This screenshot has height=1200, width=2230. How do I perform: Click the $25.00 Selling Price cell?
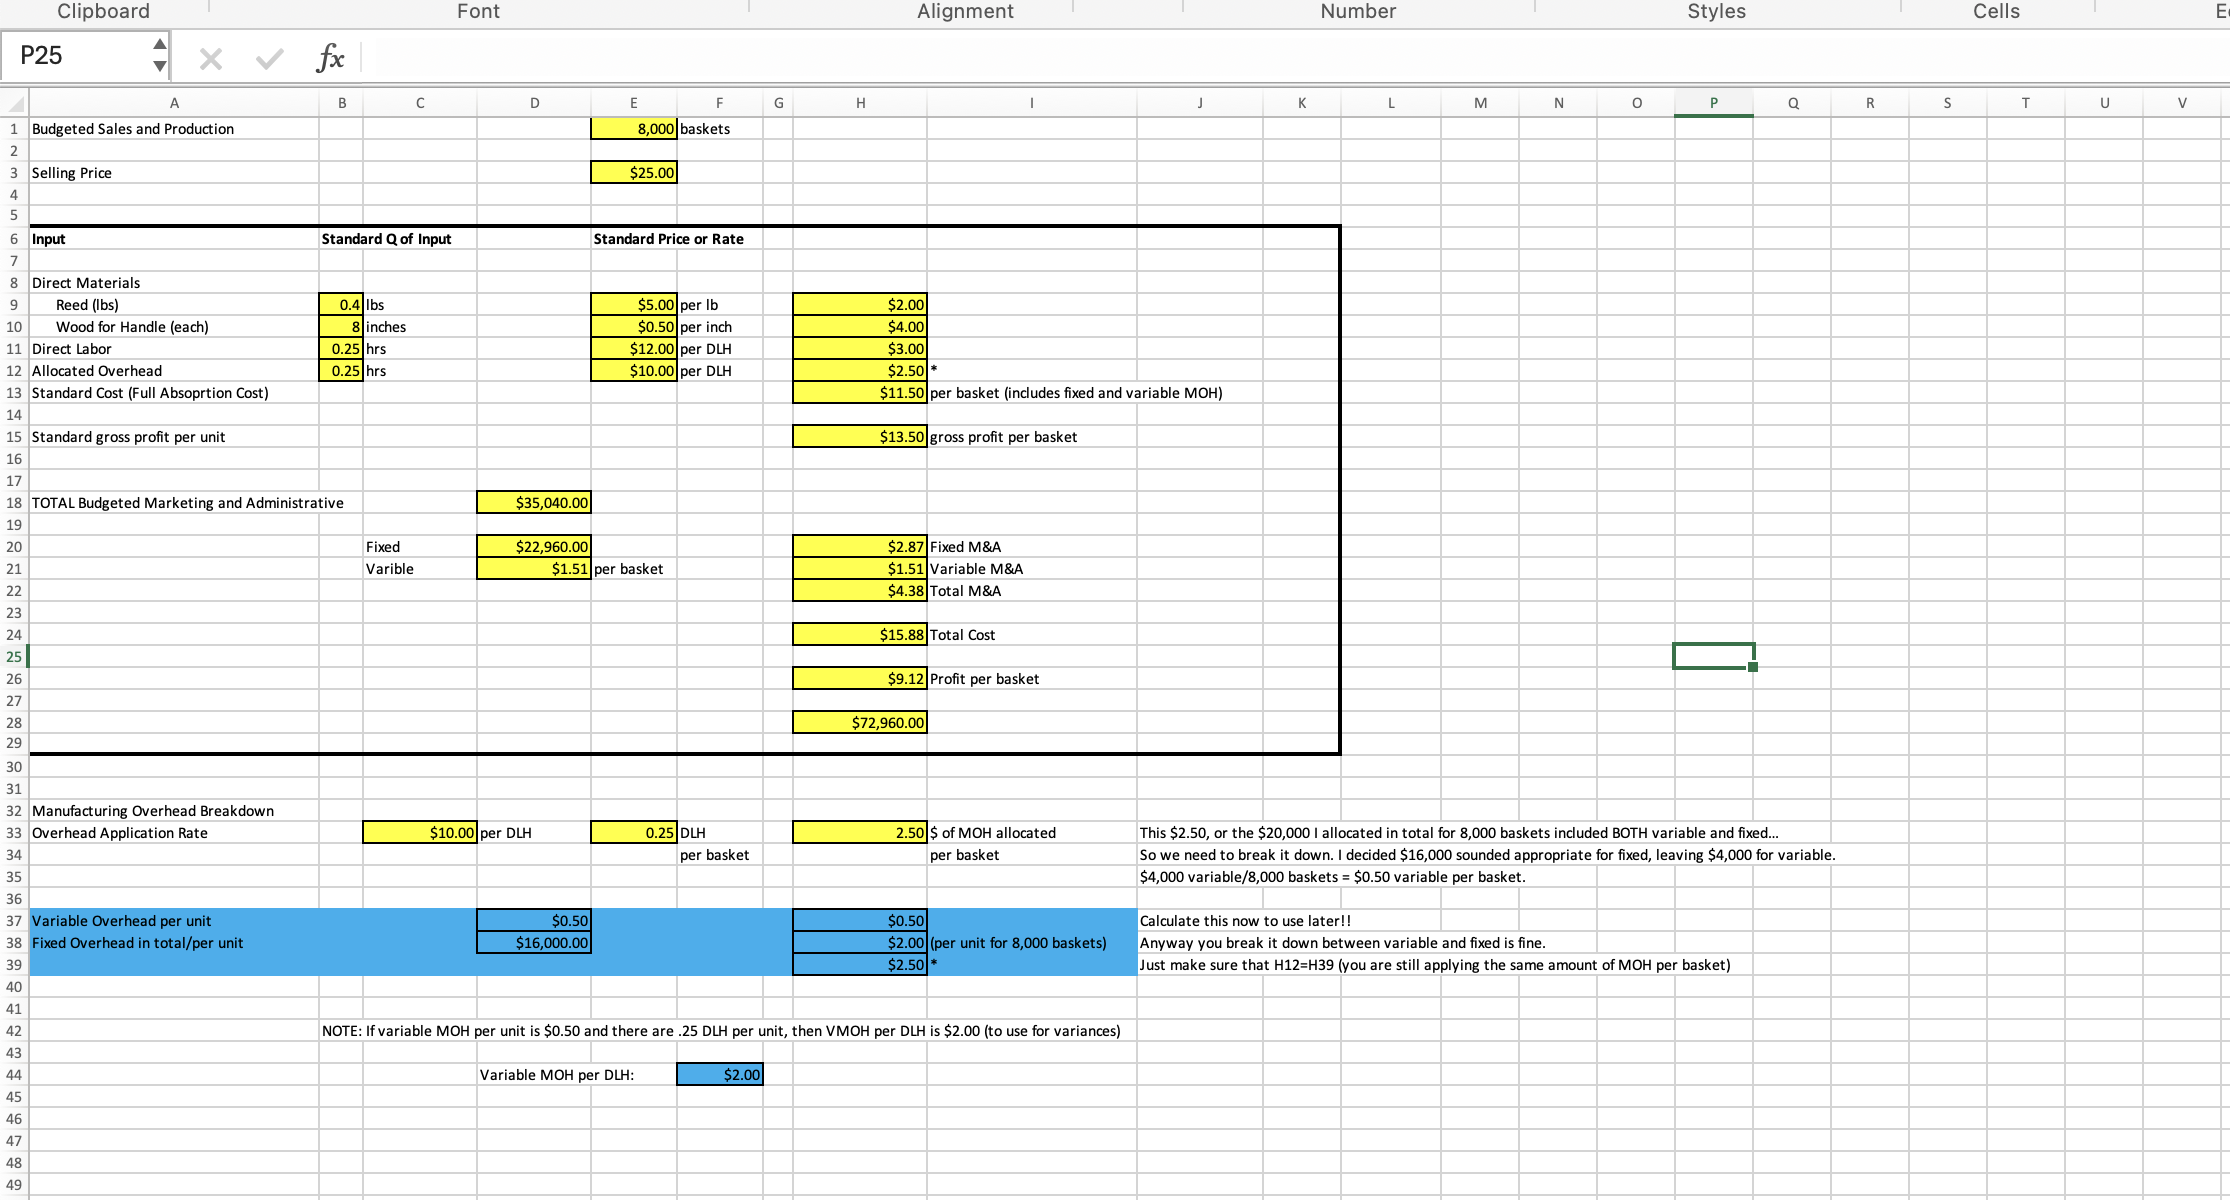click(634, 173)
